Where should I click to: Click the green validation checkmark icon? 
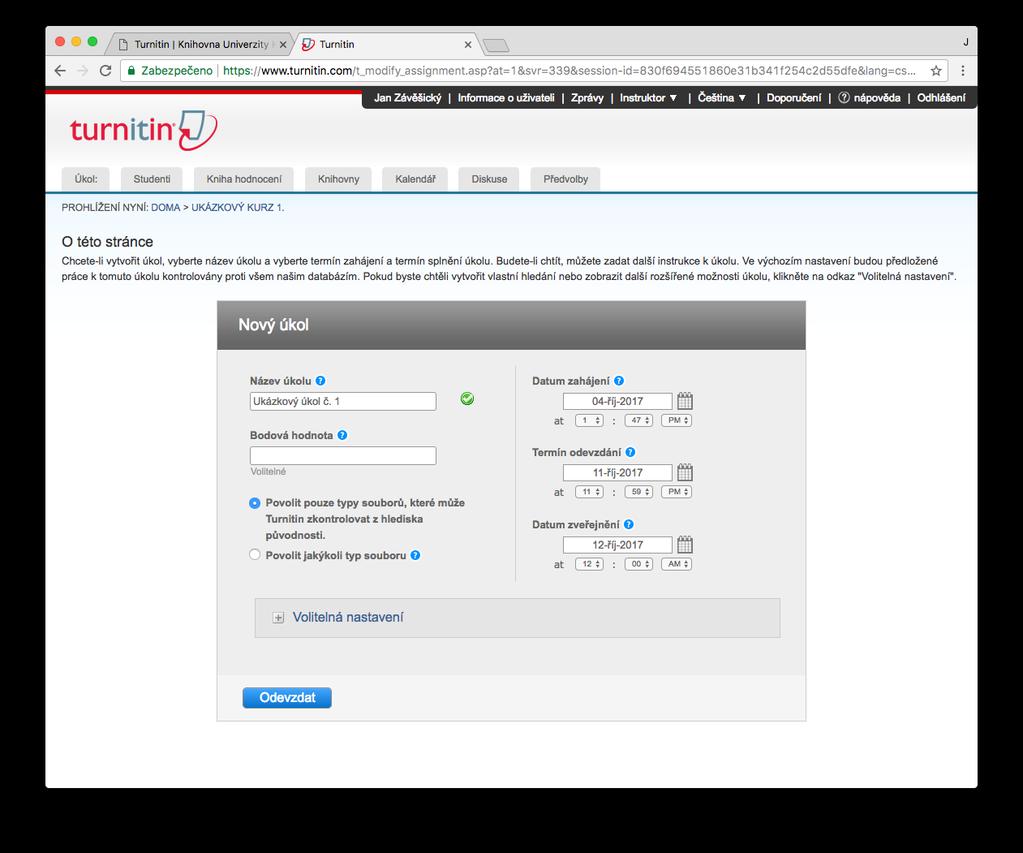(x=467, y=399)
